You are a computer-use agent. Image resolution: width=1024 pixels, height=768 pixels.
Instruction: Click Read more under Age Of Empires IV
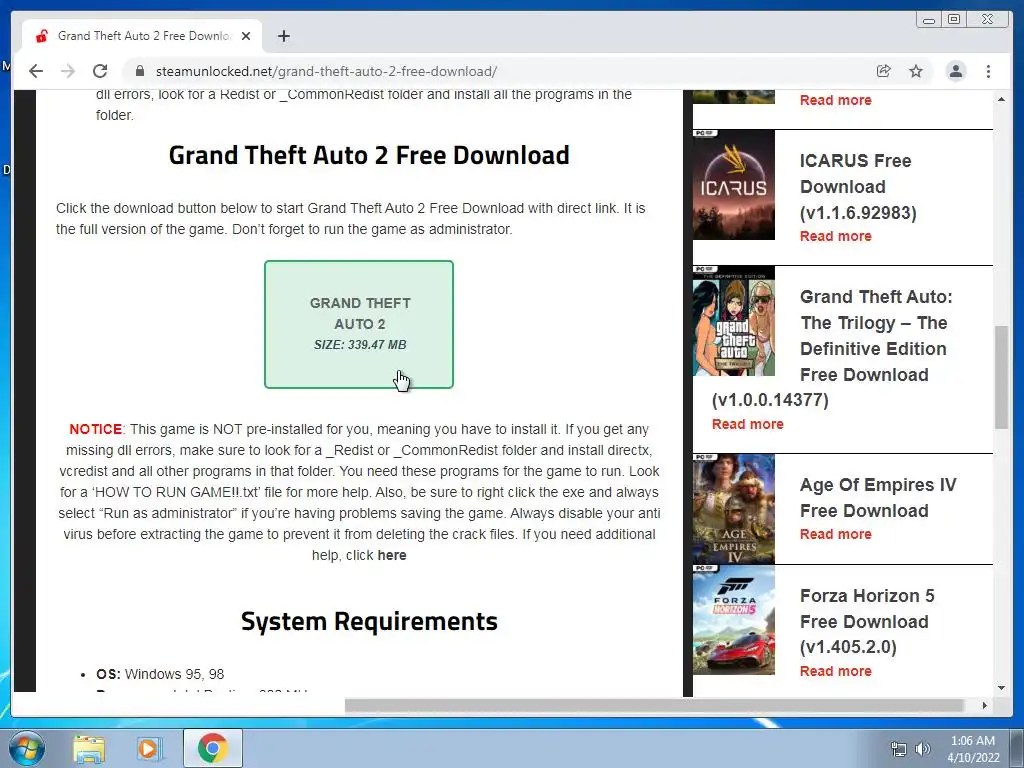pos(835,534)
